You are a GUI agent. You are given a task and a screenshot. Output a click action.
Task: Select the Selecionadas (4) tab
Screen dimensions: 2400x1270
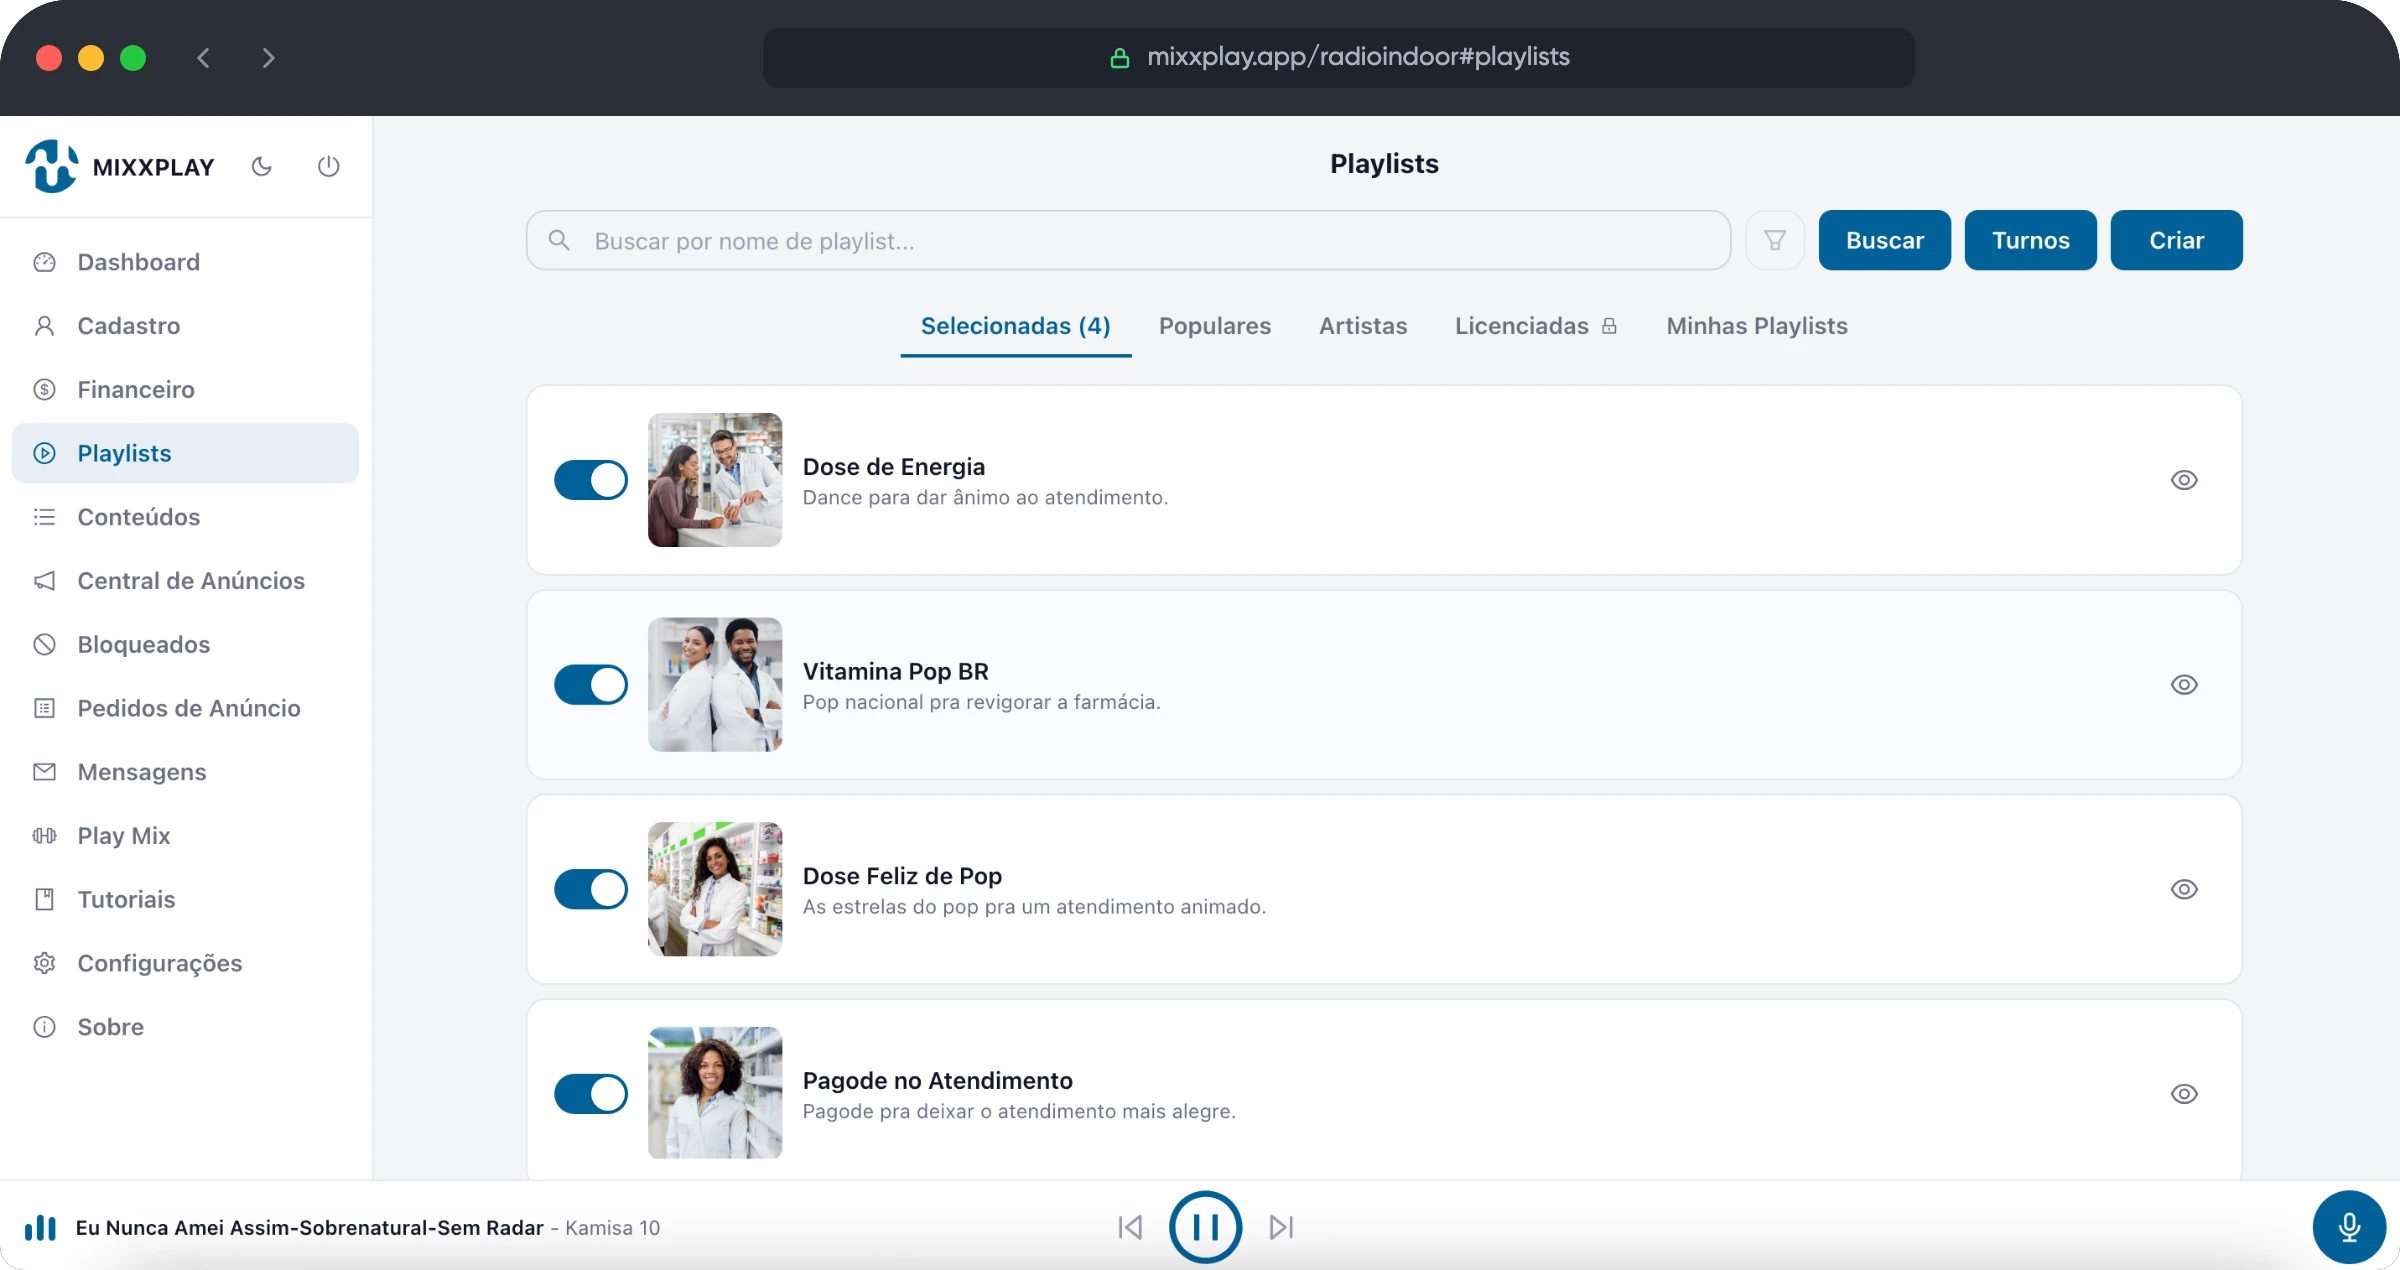(1016, 326)
